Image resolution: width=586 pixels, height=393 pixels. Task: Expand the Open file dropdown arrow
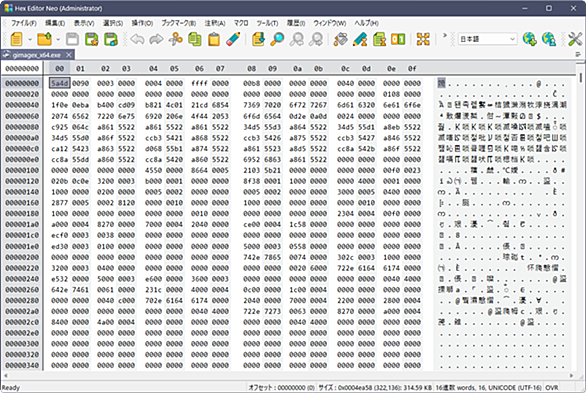[x=58, y=39]
